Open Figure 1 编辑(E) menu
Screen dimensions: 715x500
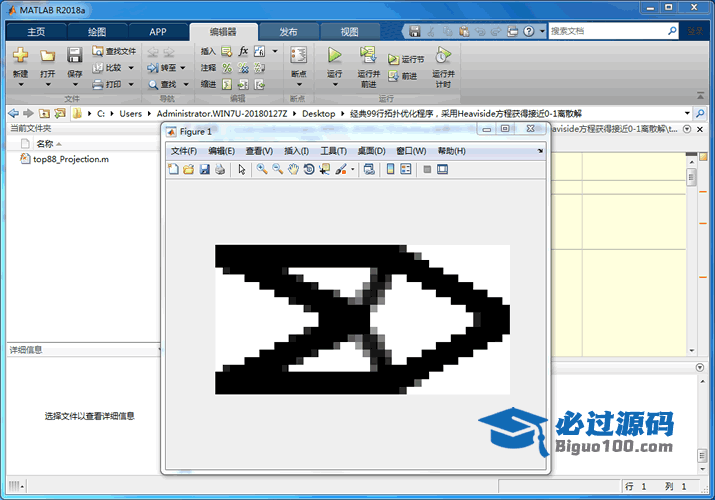(221, 151)
